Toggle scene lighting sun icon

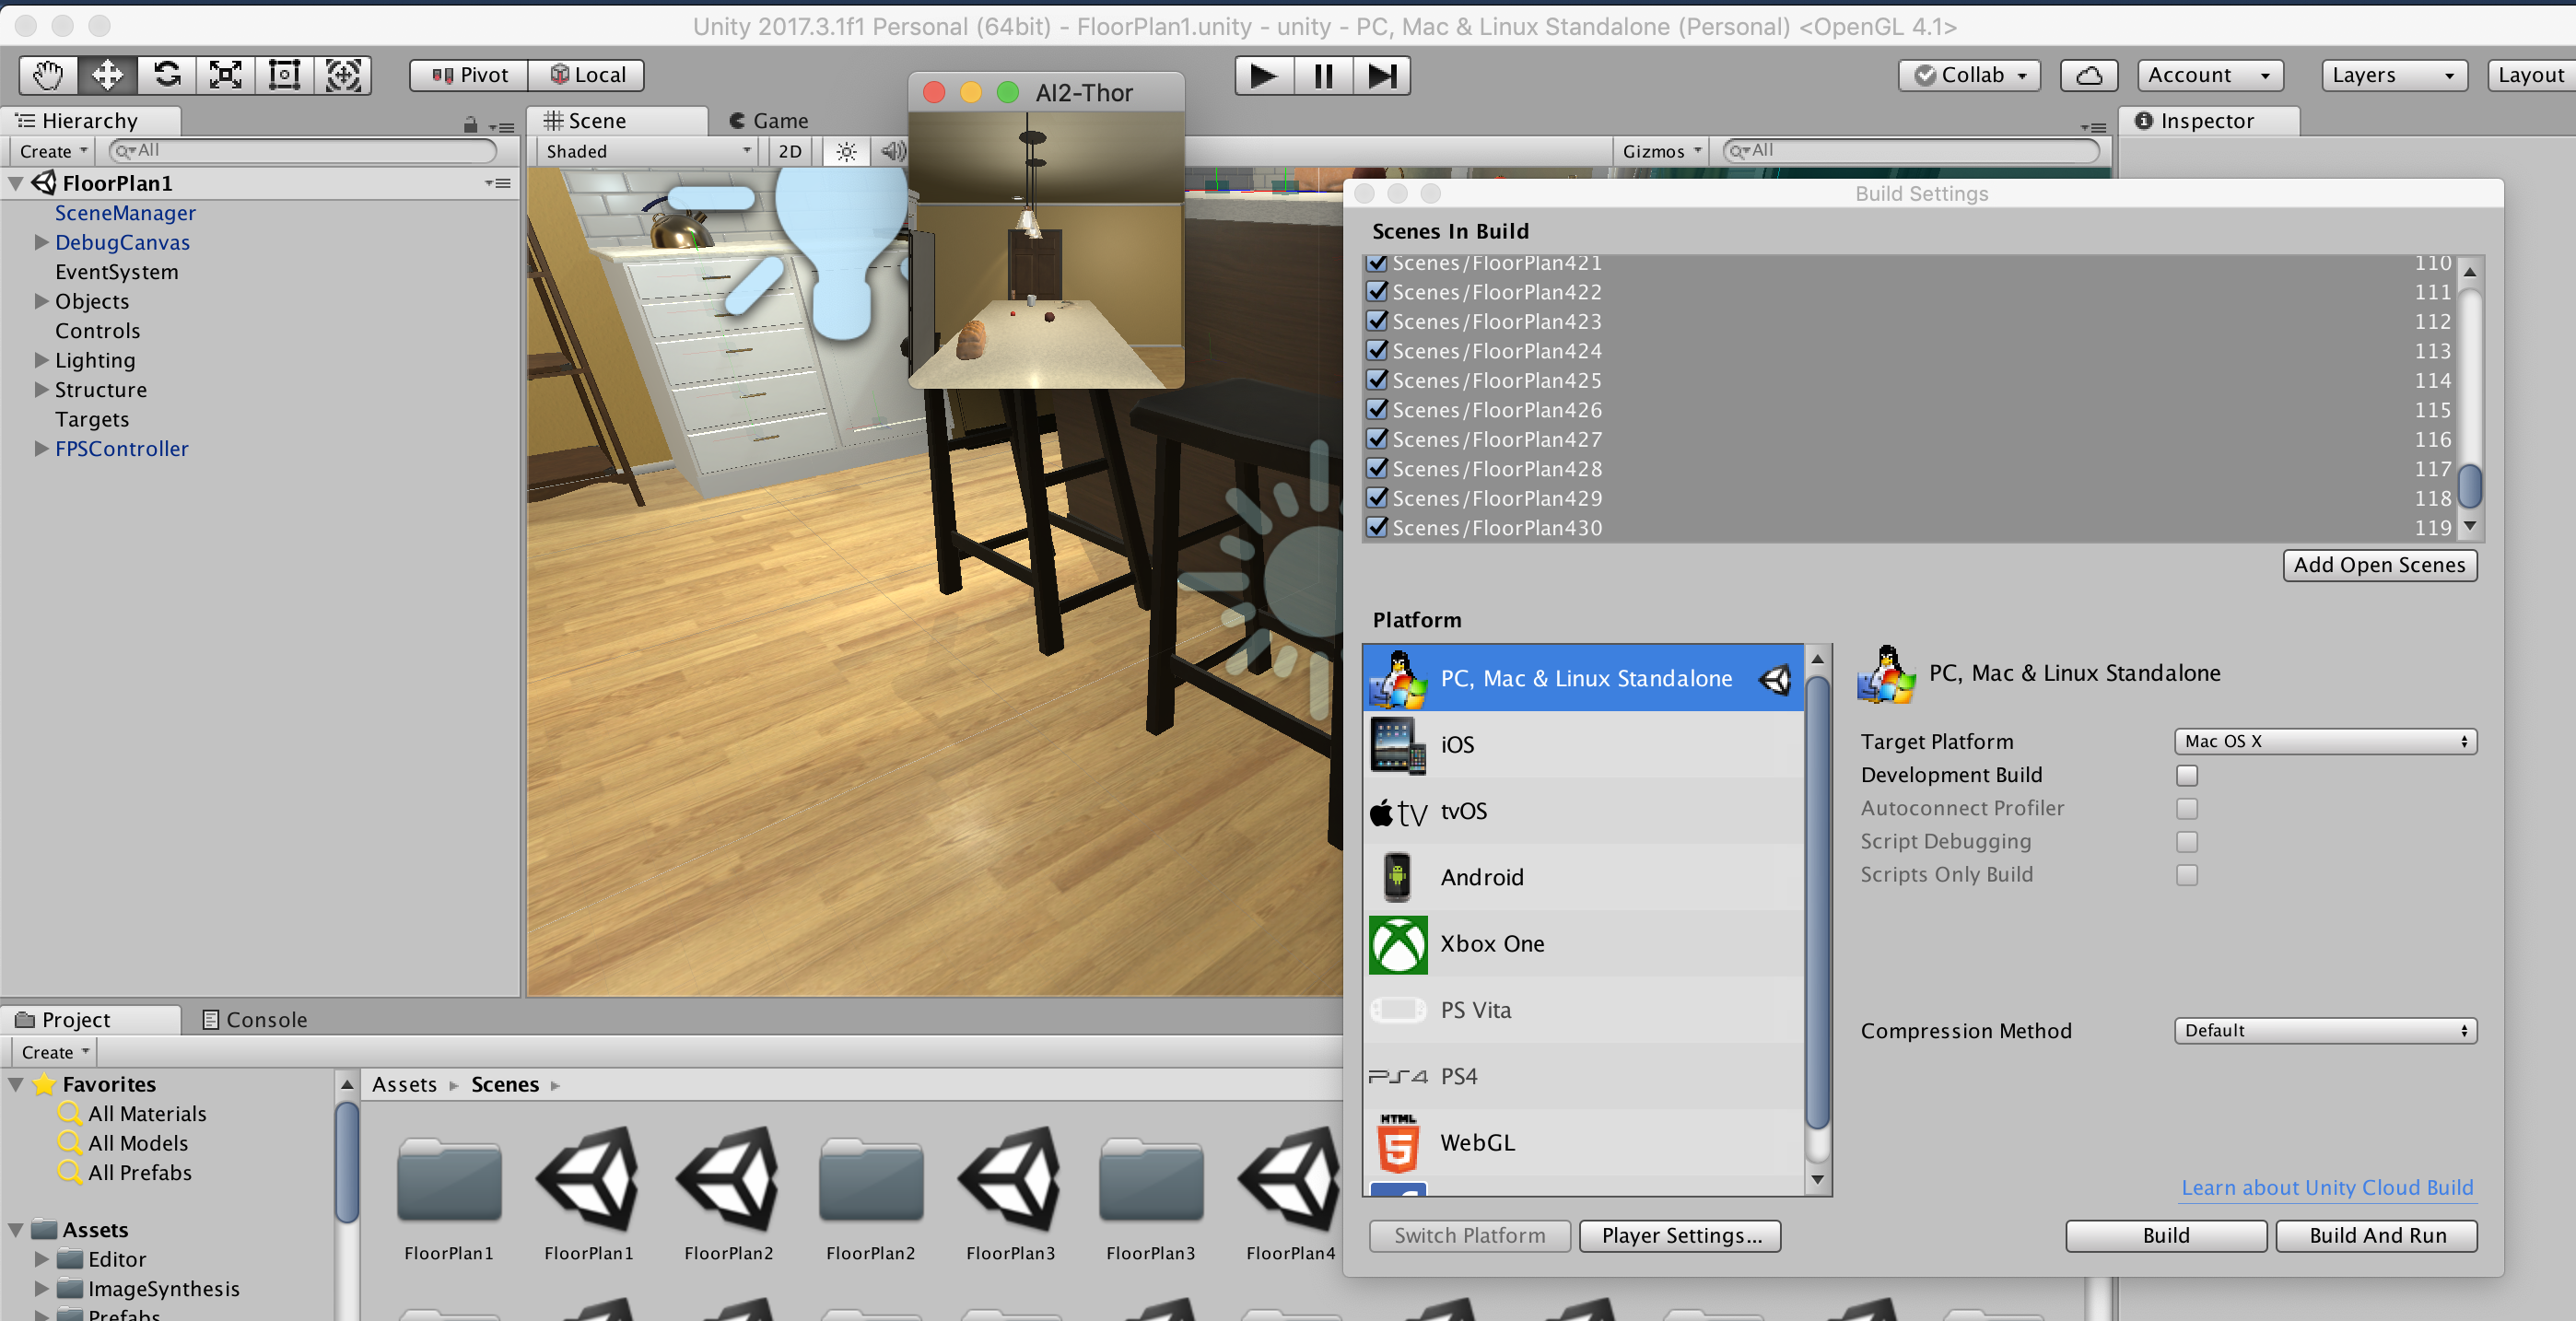click(846, 151)
